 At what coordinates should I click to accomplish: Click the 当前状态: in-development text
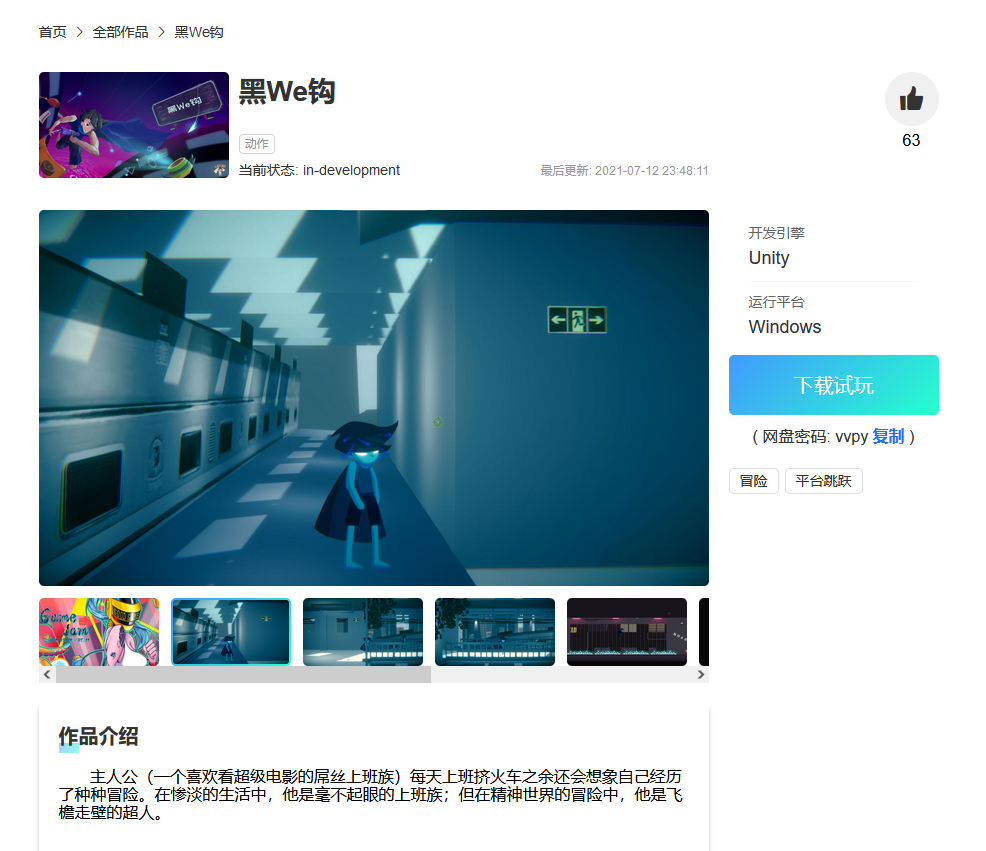319,170
